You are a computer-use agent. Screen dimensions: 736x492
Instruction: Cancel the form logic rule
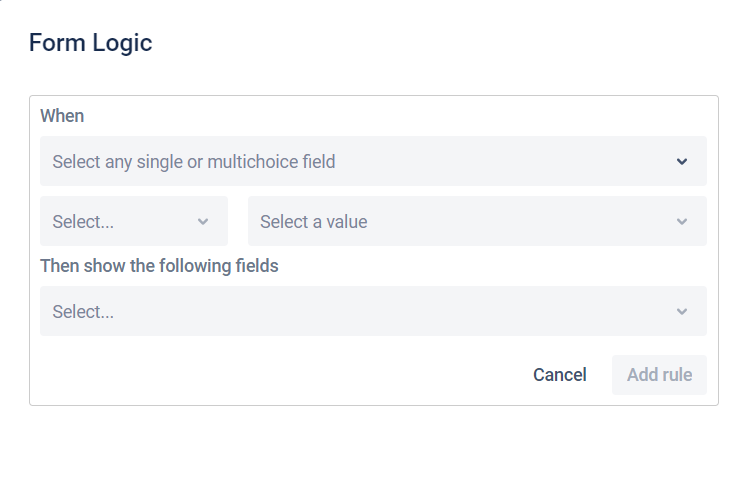pyautogui.click(x=560, y=375)
